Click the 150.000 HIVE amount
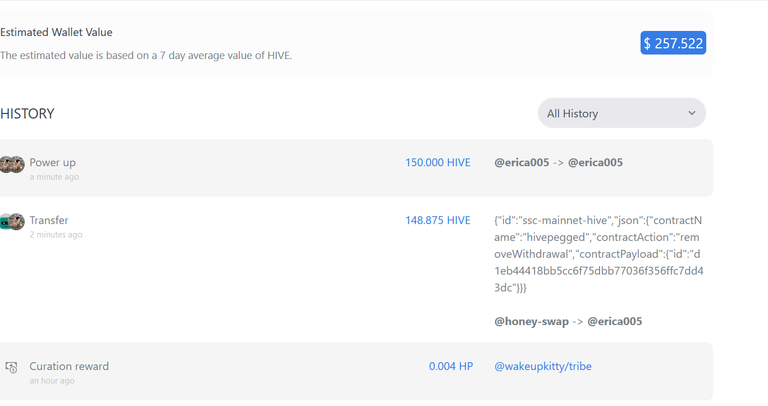Screen dimensions: 768x406 pos(437,163)
